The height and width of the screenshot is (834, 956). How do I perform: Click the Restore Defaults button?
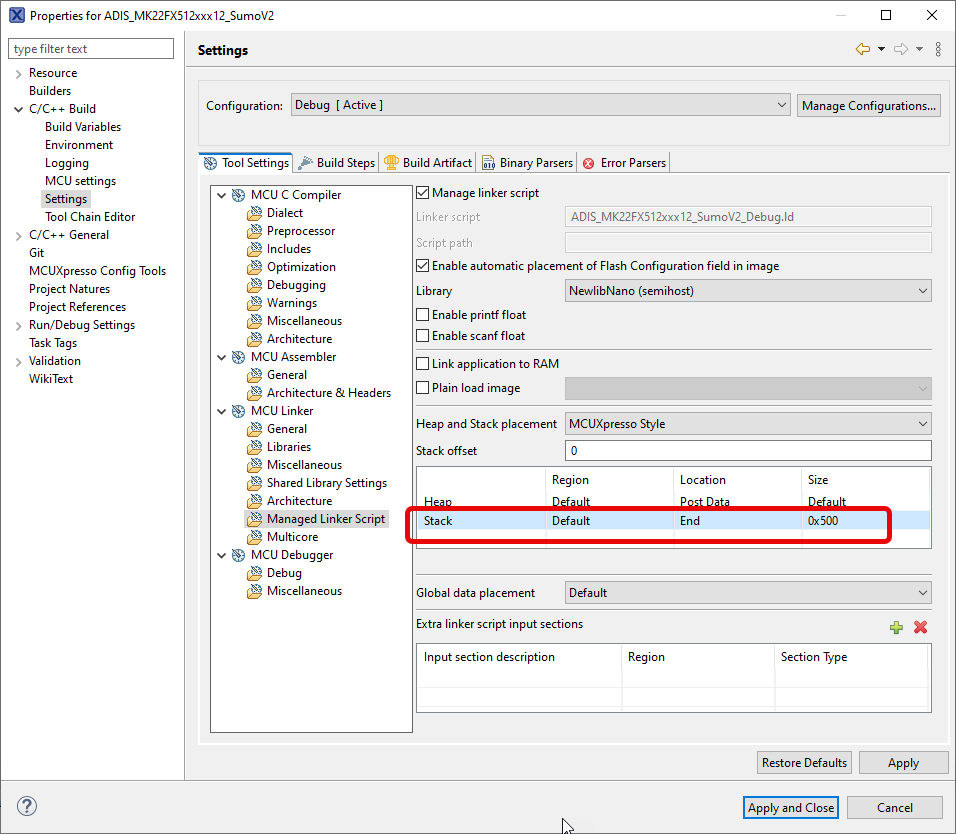(804, 762)
